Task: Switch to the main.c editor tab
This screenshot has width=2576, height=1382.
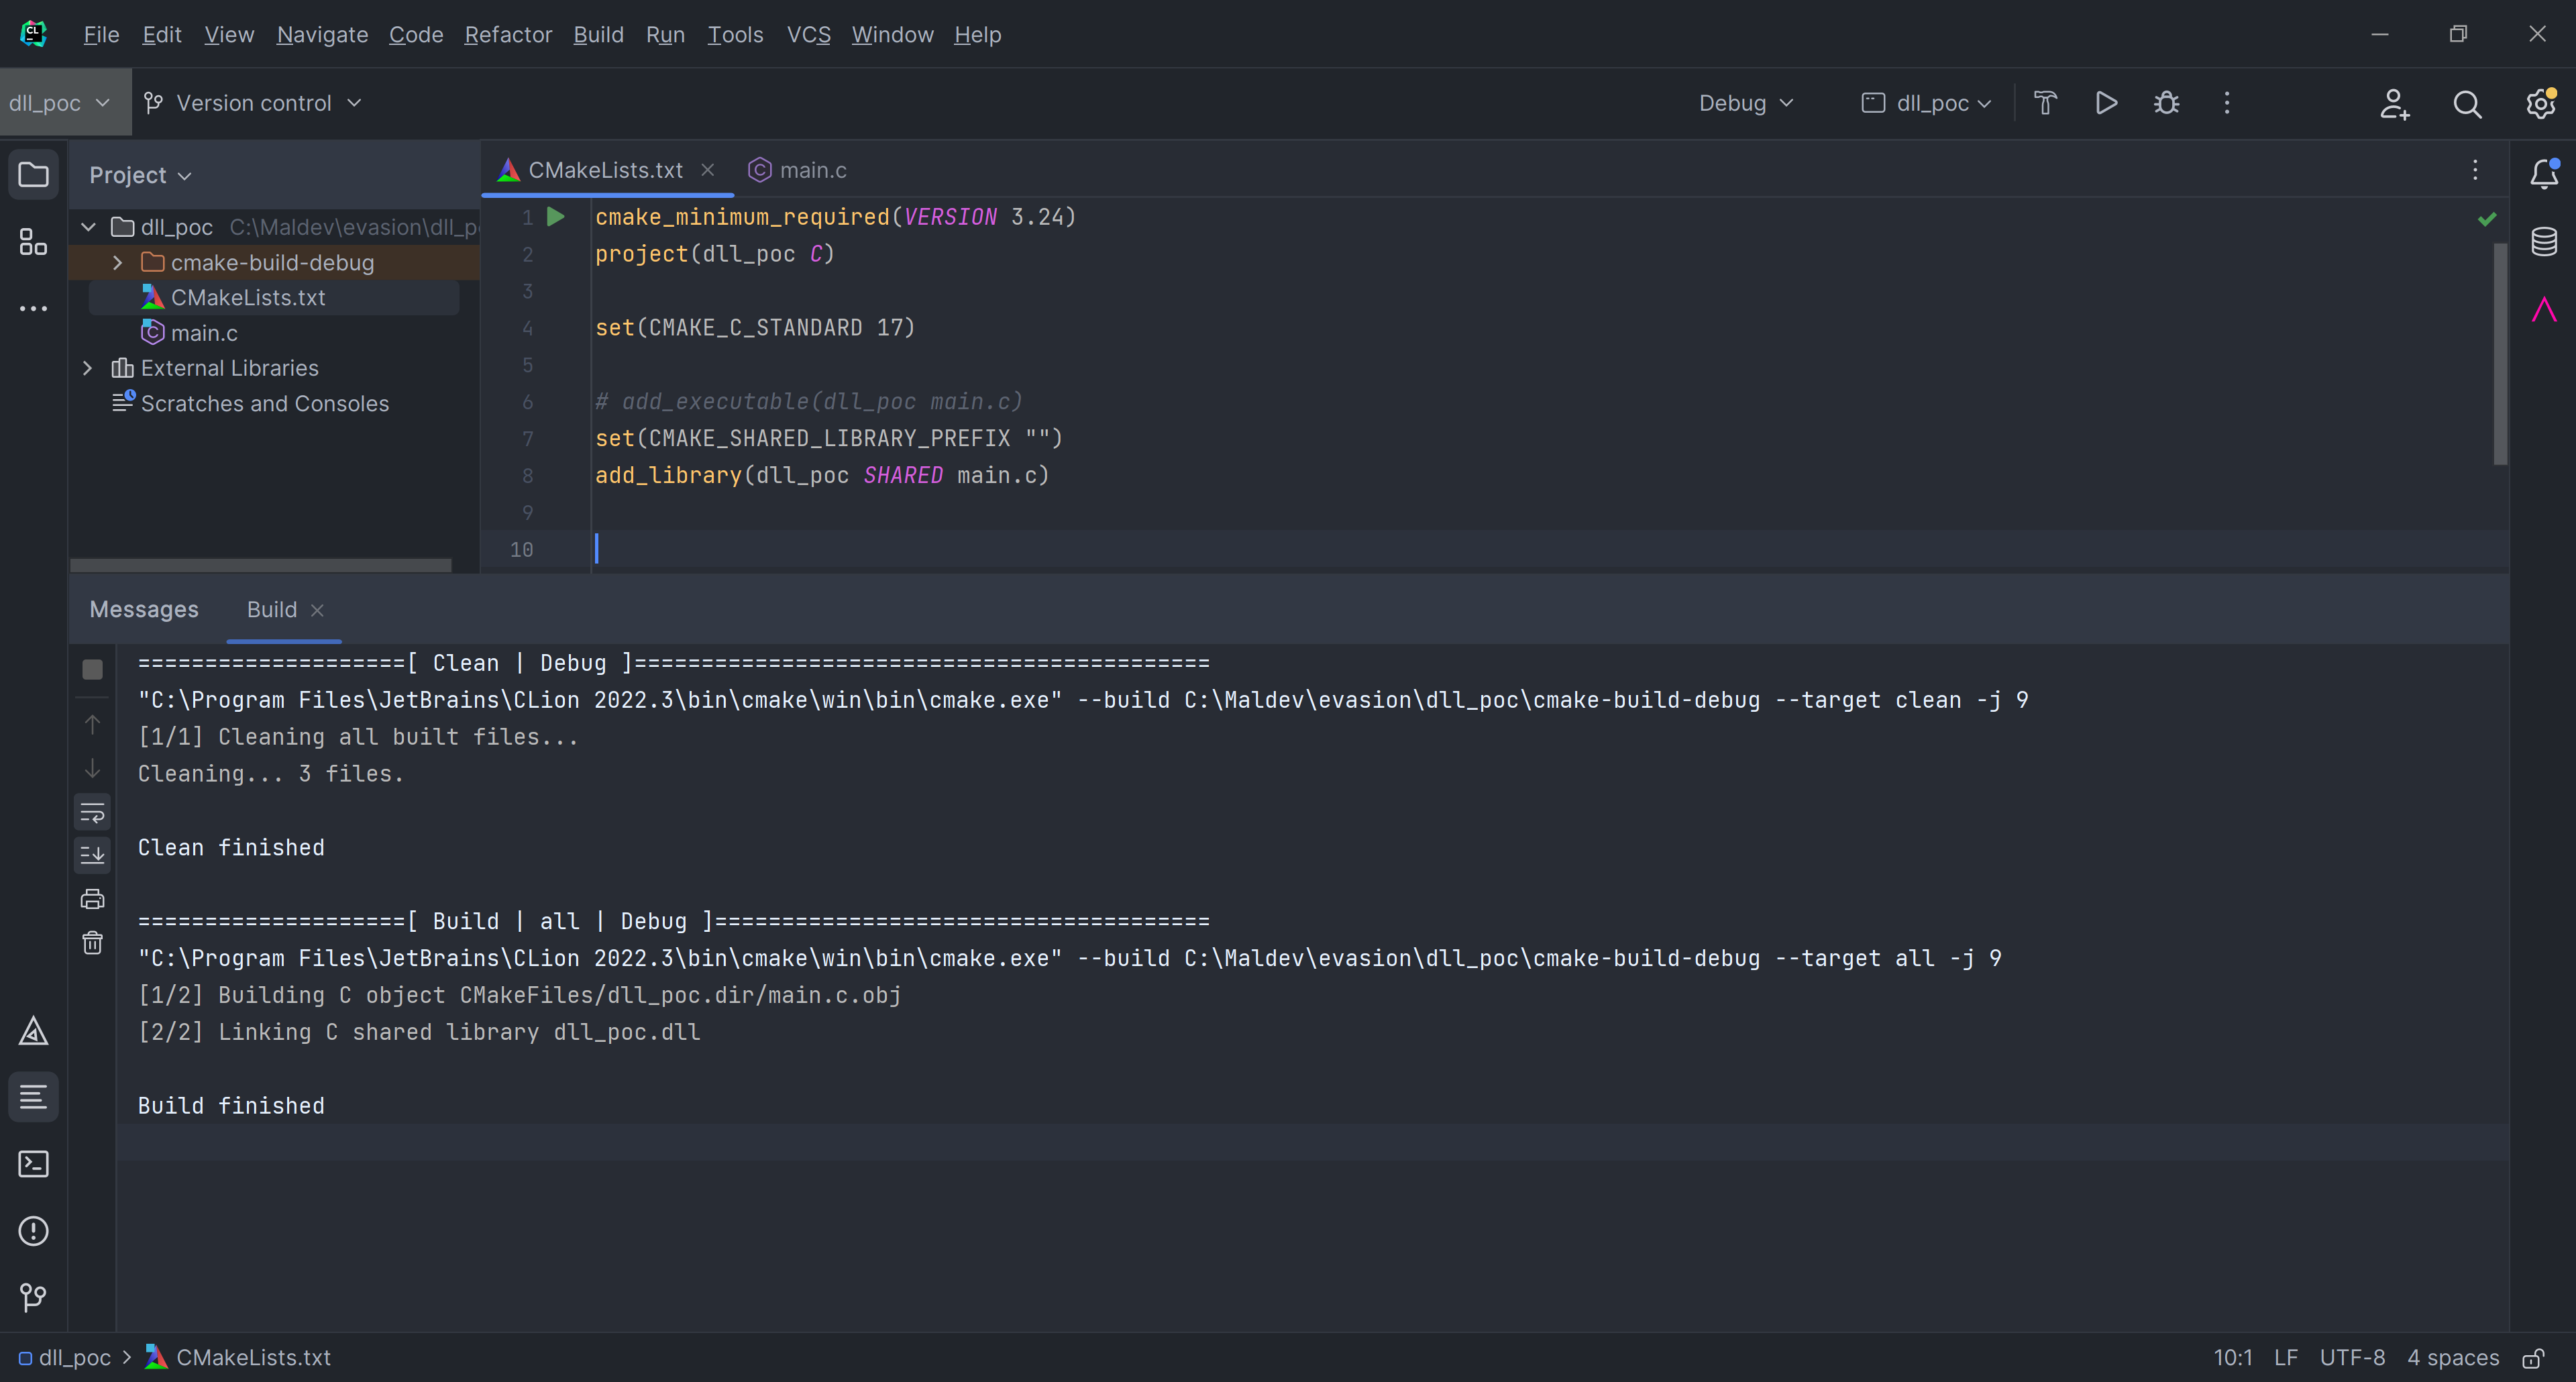Action: 812,170
